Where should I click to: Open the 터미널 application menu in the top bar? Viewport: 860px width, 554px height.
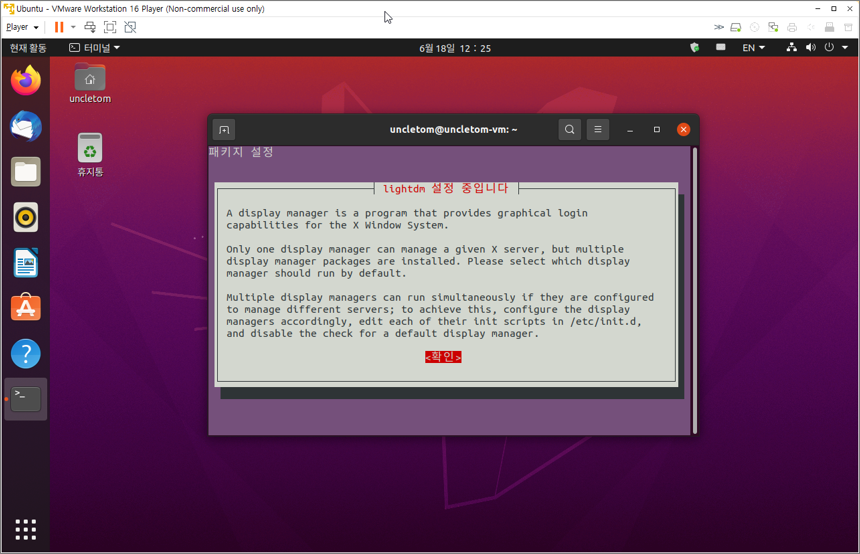pos(94,48)
